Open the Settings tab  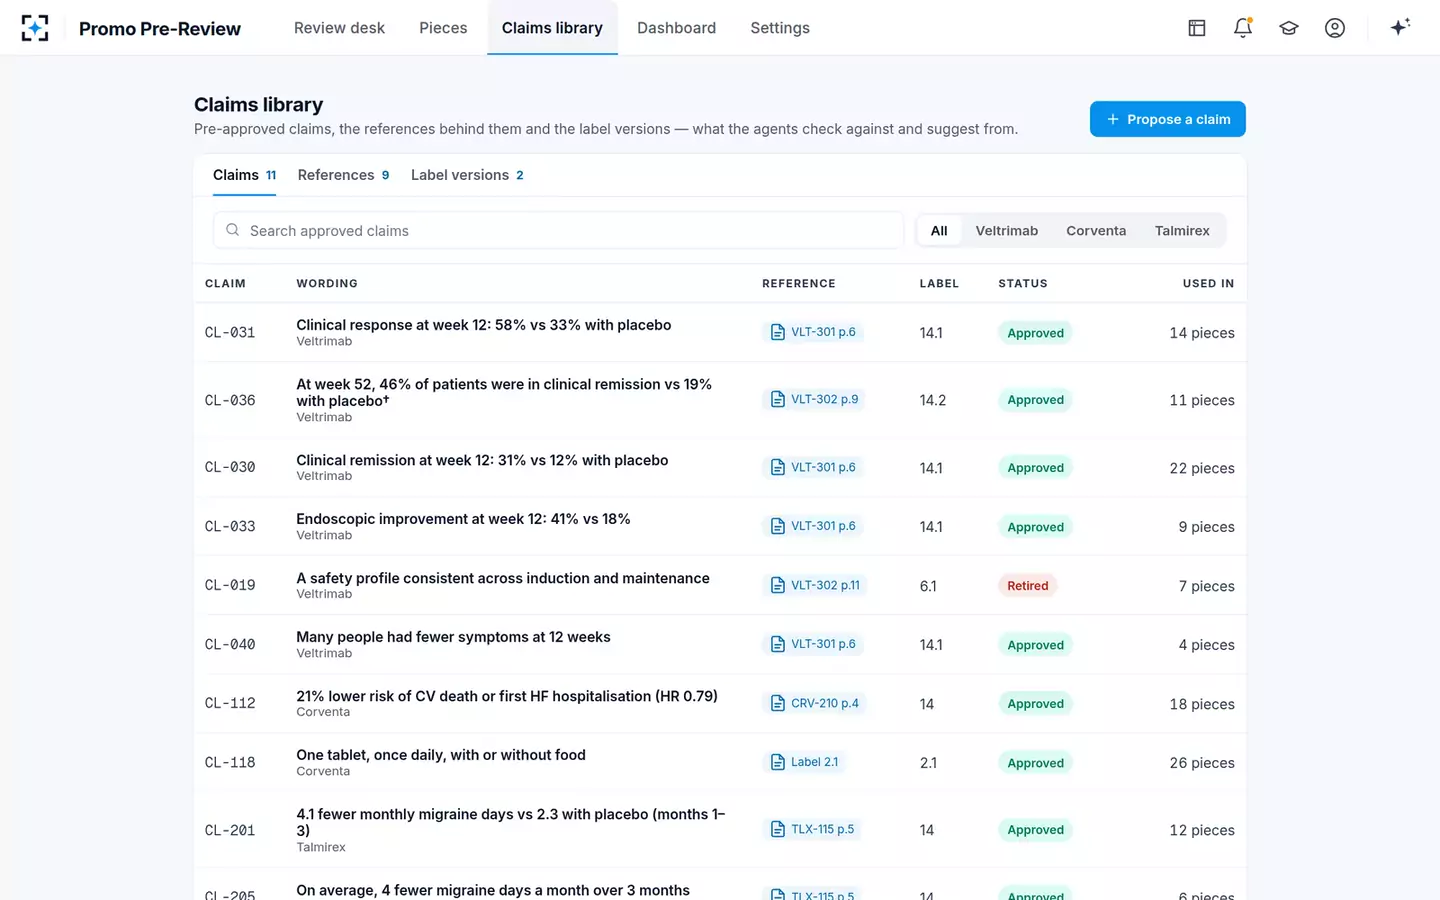tap(780, 28)
